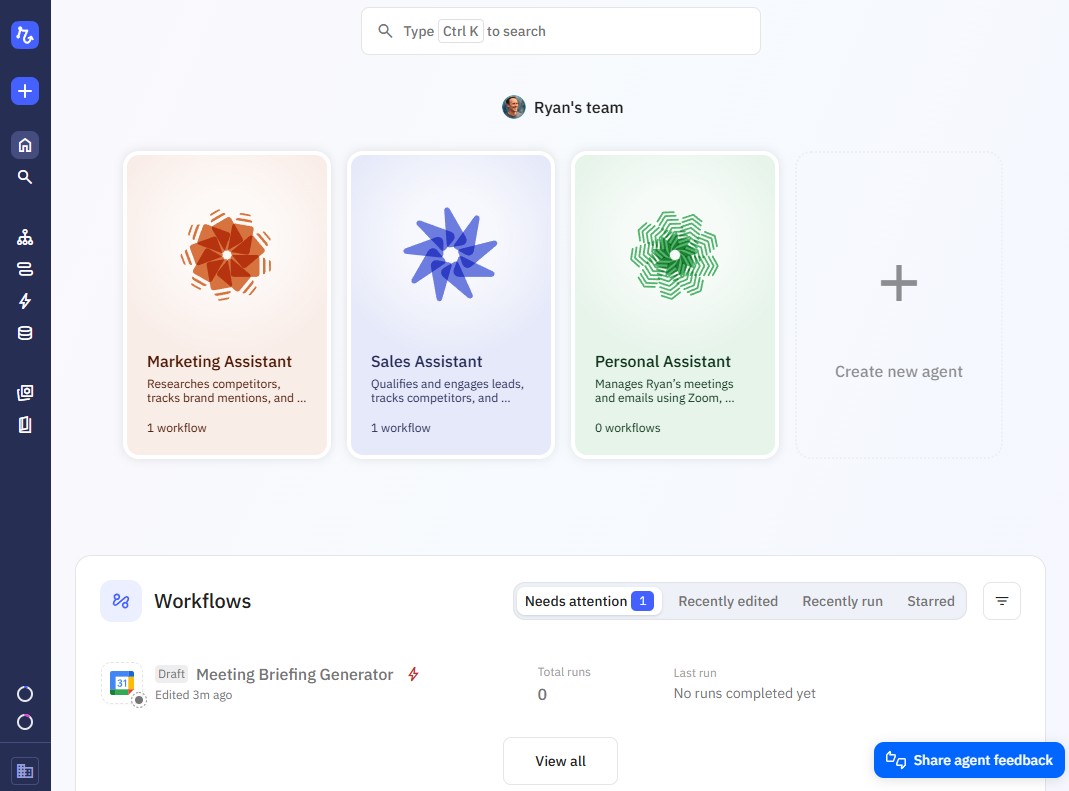Open the workflow filter options
This screenshot has height=791, width=1069.
point(1002,601)
